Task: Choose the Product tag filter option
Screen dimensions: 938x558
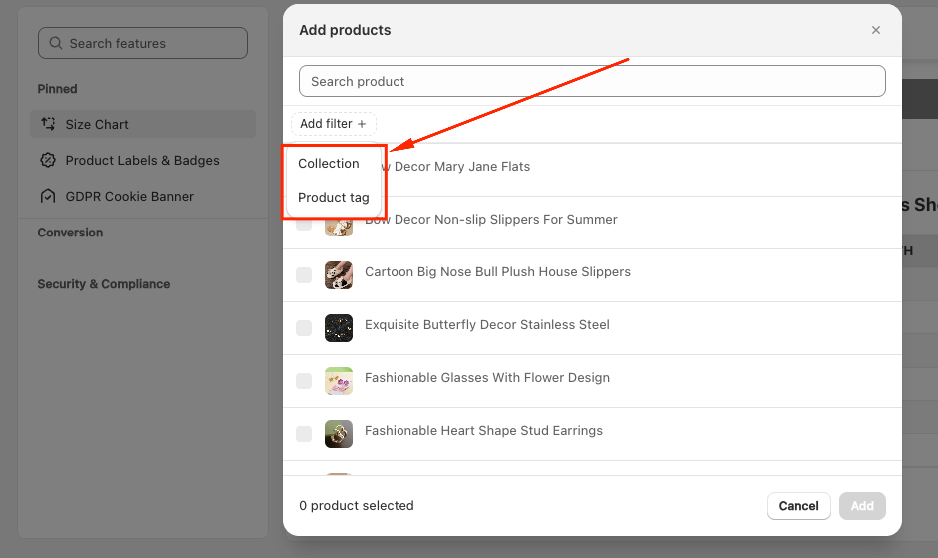Action: click(334, 198)
